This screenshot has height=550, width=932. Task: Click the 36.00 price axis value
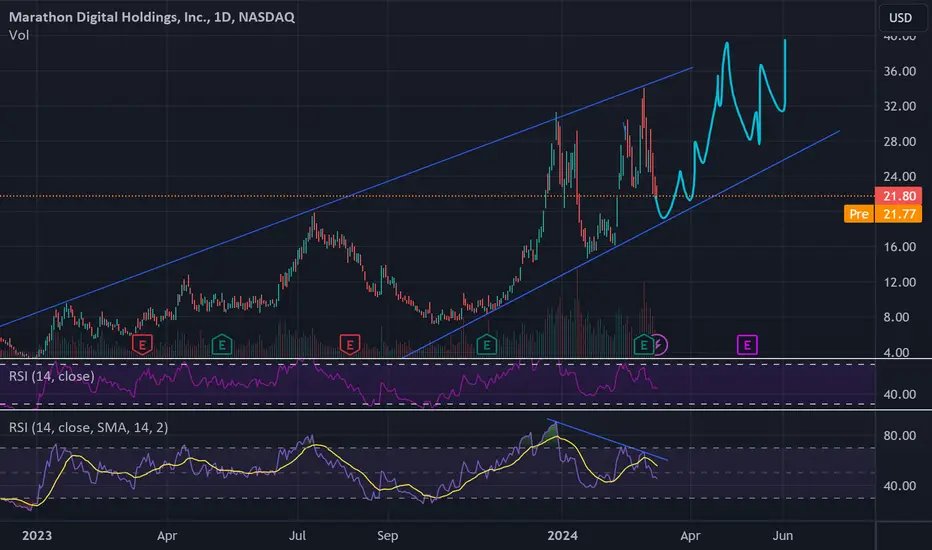tap(899, 71)
